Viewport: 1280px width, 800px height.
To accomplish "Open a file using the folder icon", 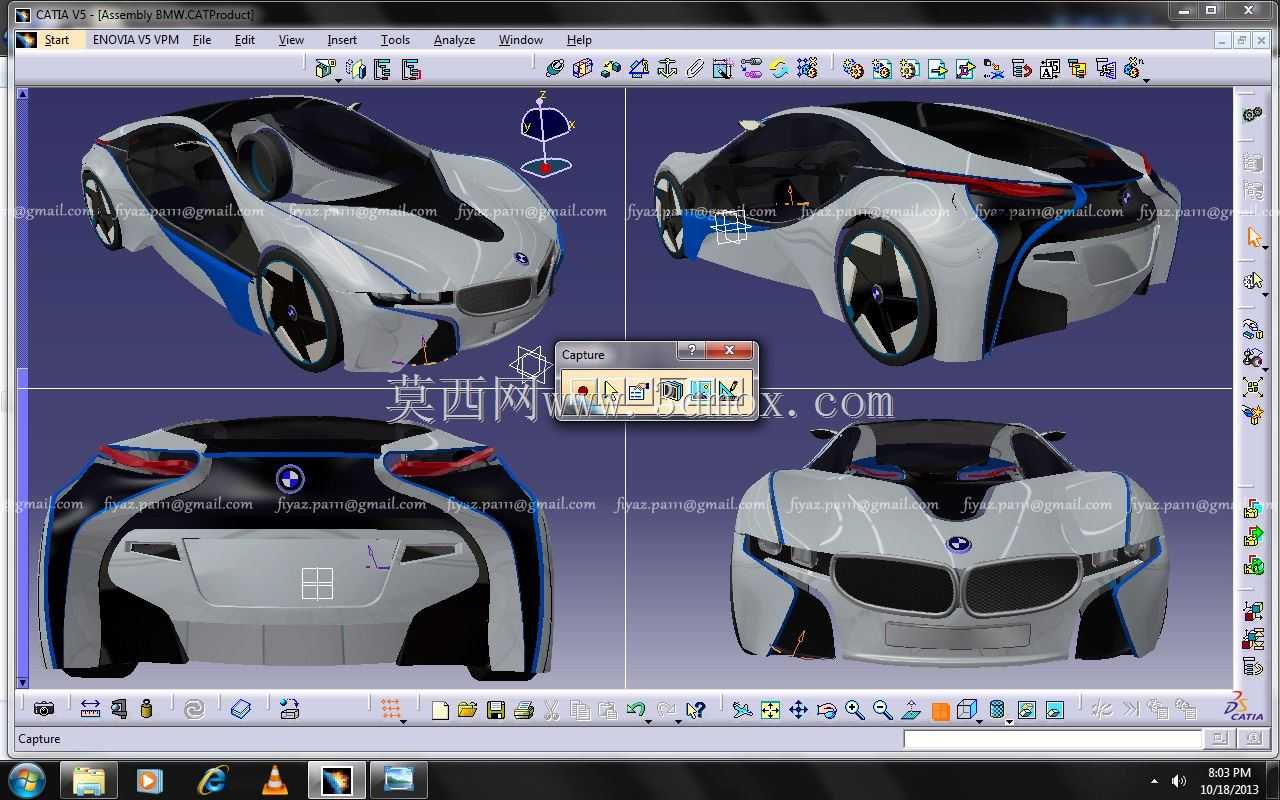I will tap(467, 710).
